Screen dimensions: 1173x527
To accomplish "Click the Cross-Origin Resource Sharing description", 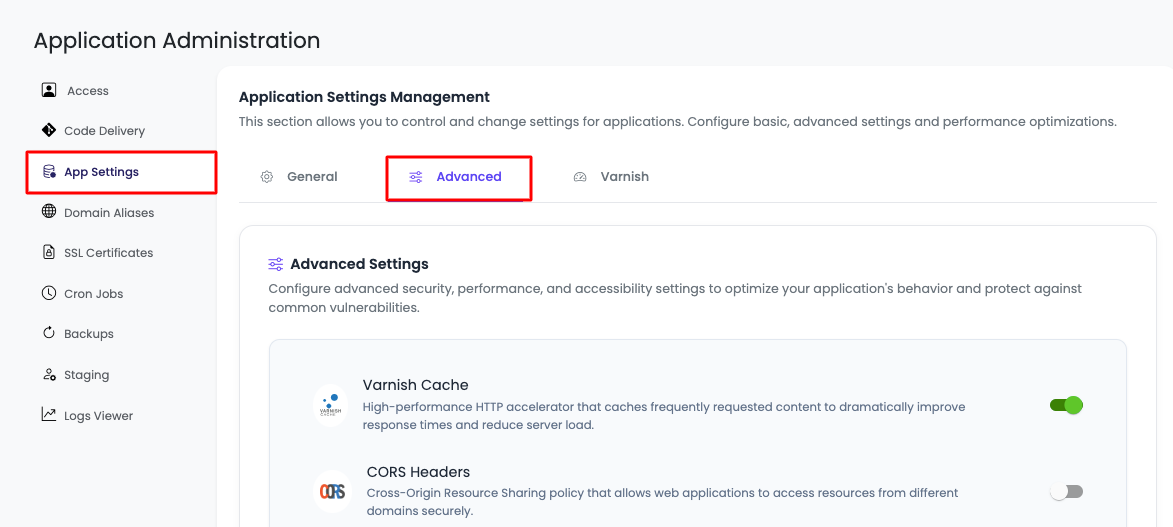I will pyautogui.click(x=663, y=502).
